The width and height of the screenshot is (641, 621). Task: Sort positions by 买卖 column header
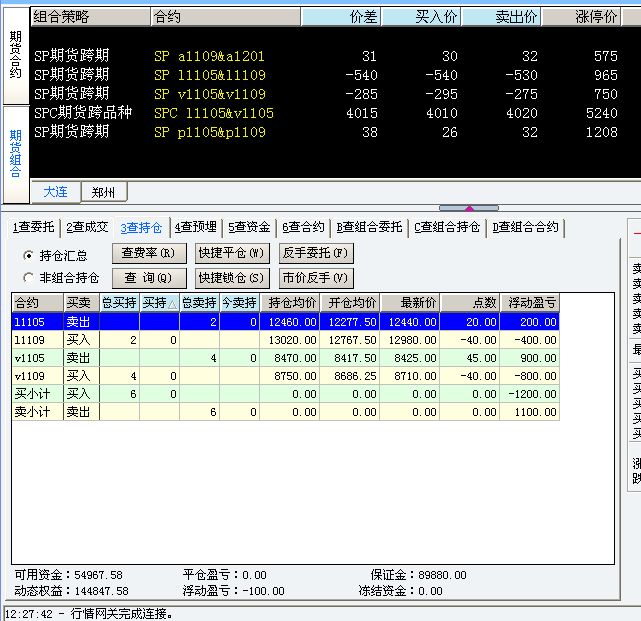pyautogui.click(x=81, y=303)
